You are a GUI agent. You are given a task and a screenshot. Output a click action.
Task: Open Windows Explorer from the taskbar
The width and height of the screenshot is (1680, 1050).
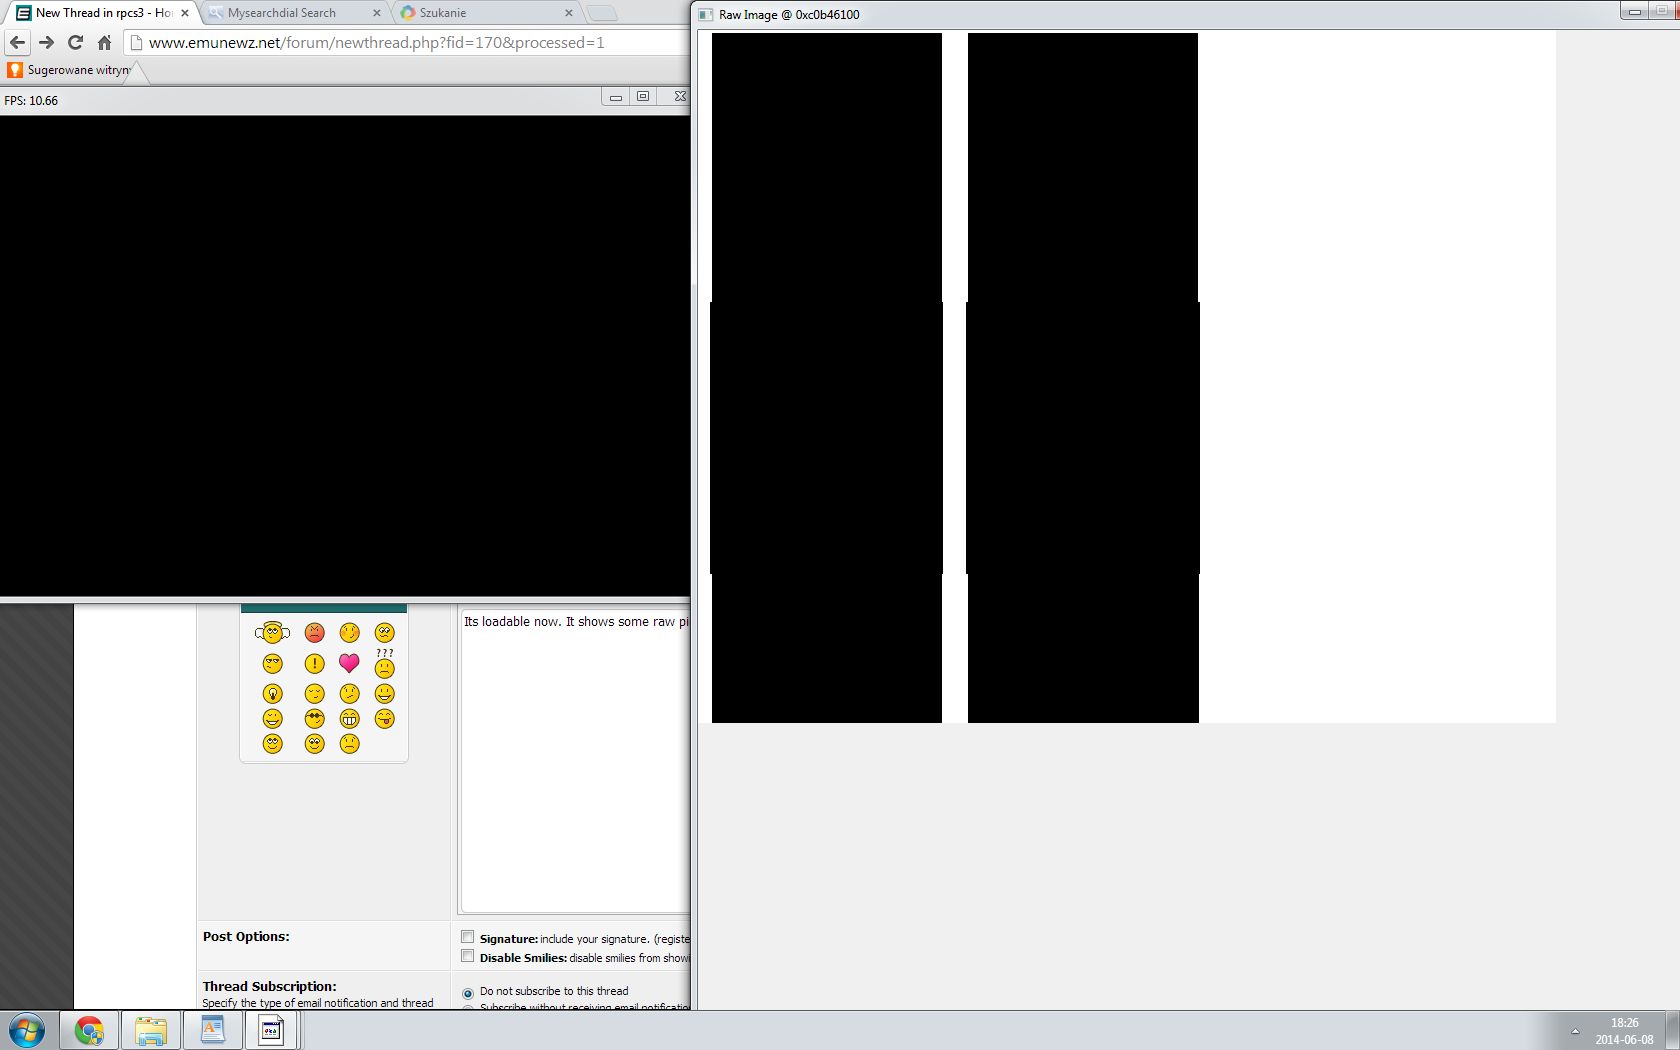point(151,1030)
